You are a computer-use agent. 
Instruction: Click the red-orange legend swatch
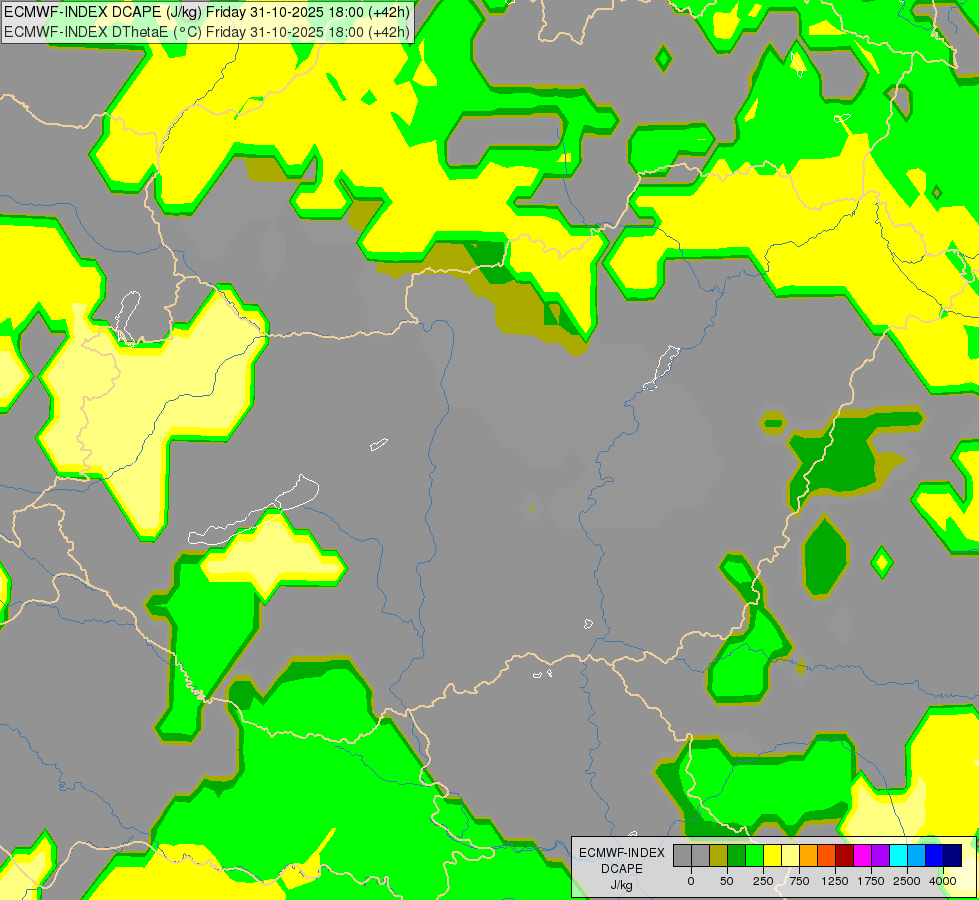pos(827,855)
